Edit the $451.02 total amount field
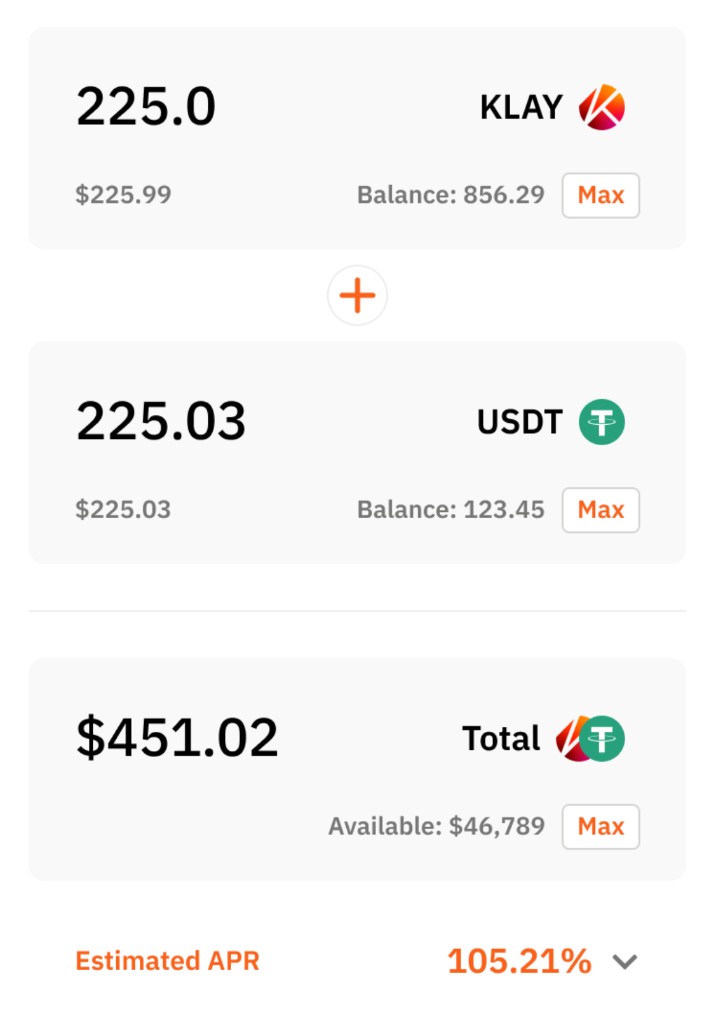The image size is (716, 1024). 177,738
